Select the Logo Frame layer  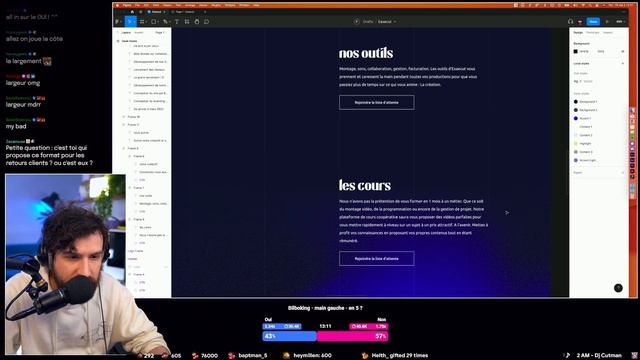[x=136, y=251]
